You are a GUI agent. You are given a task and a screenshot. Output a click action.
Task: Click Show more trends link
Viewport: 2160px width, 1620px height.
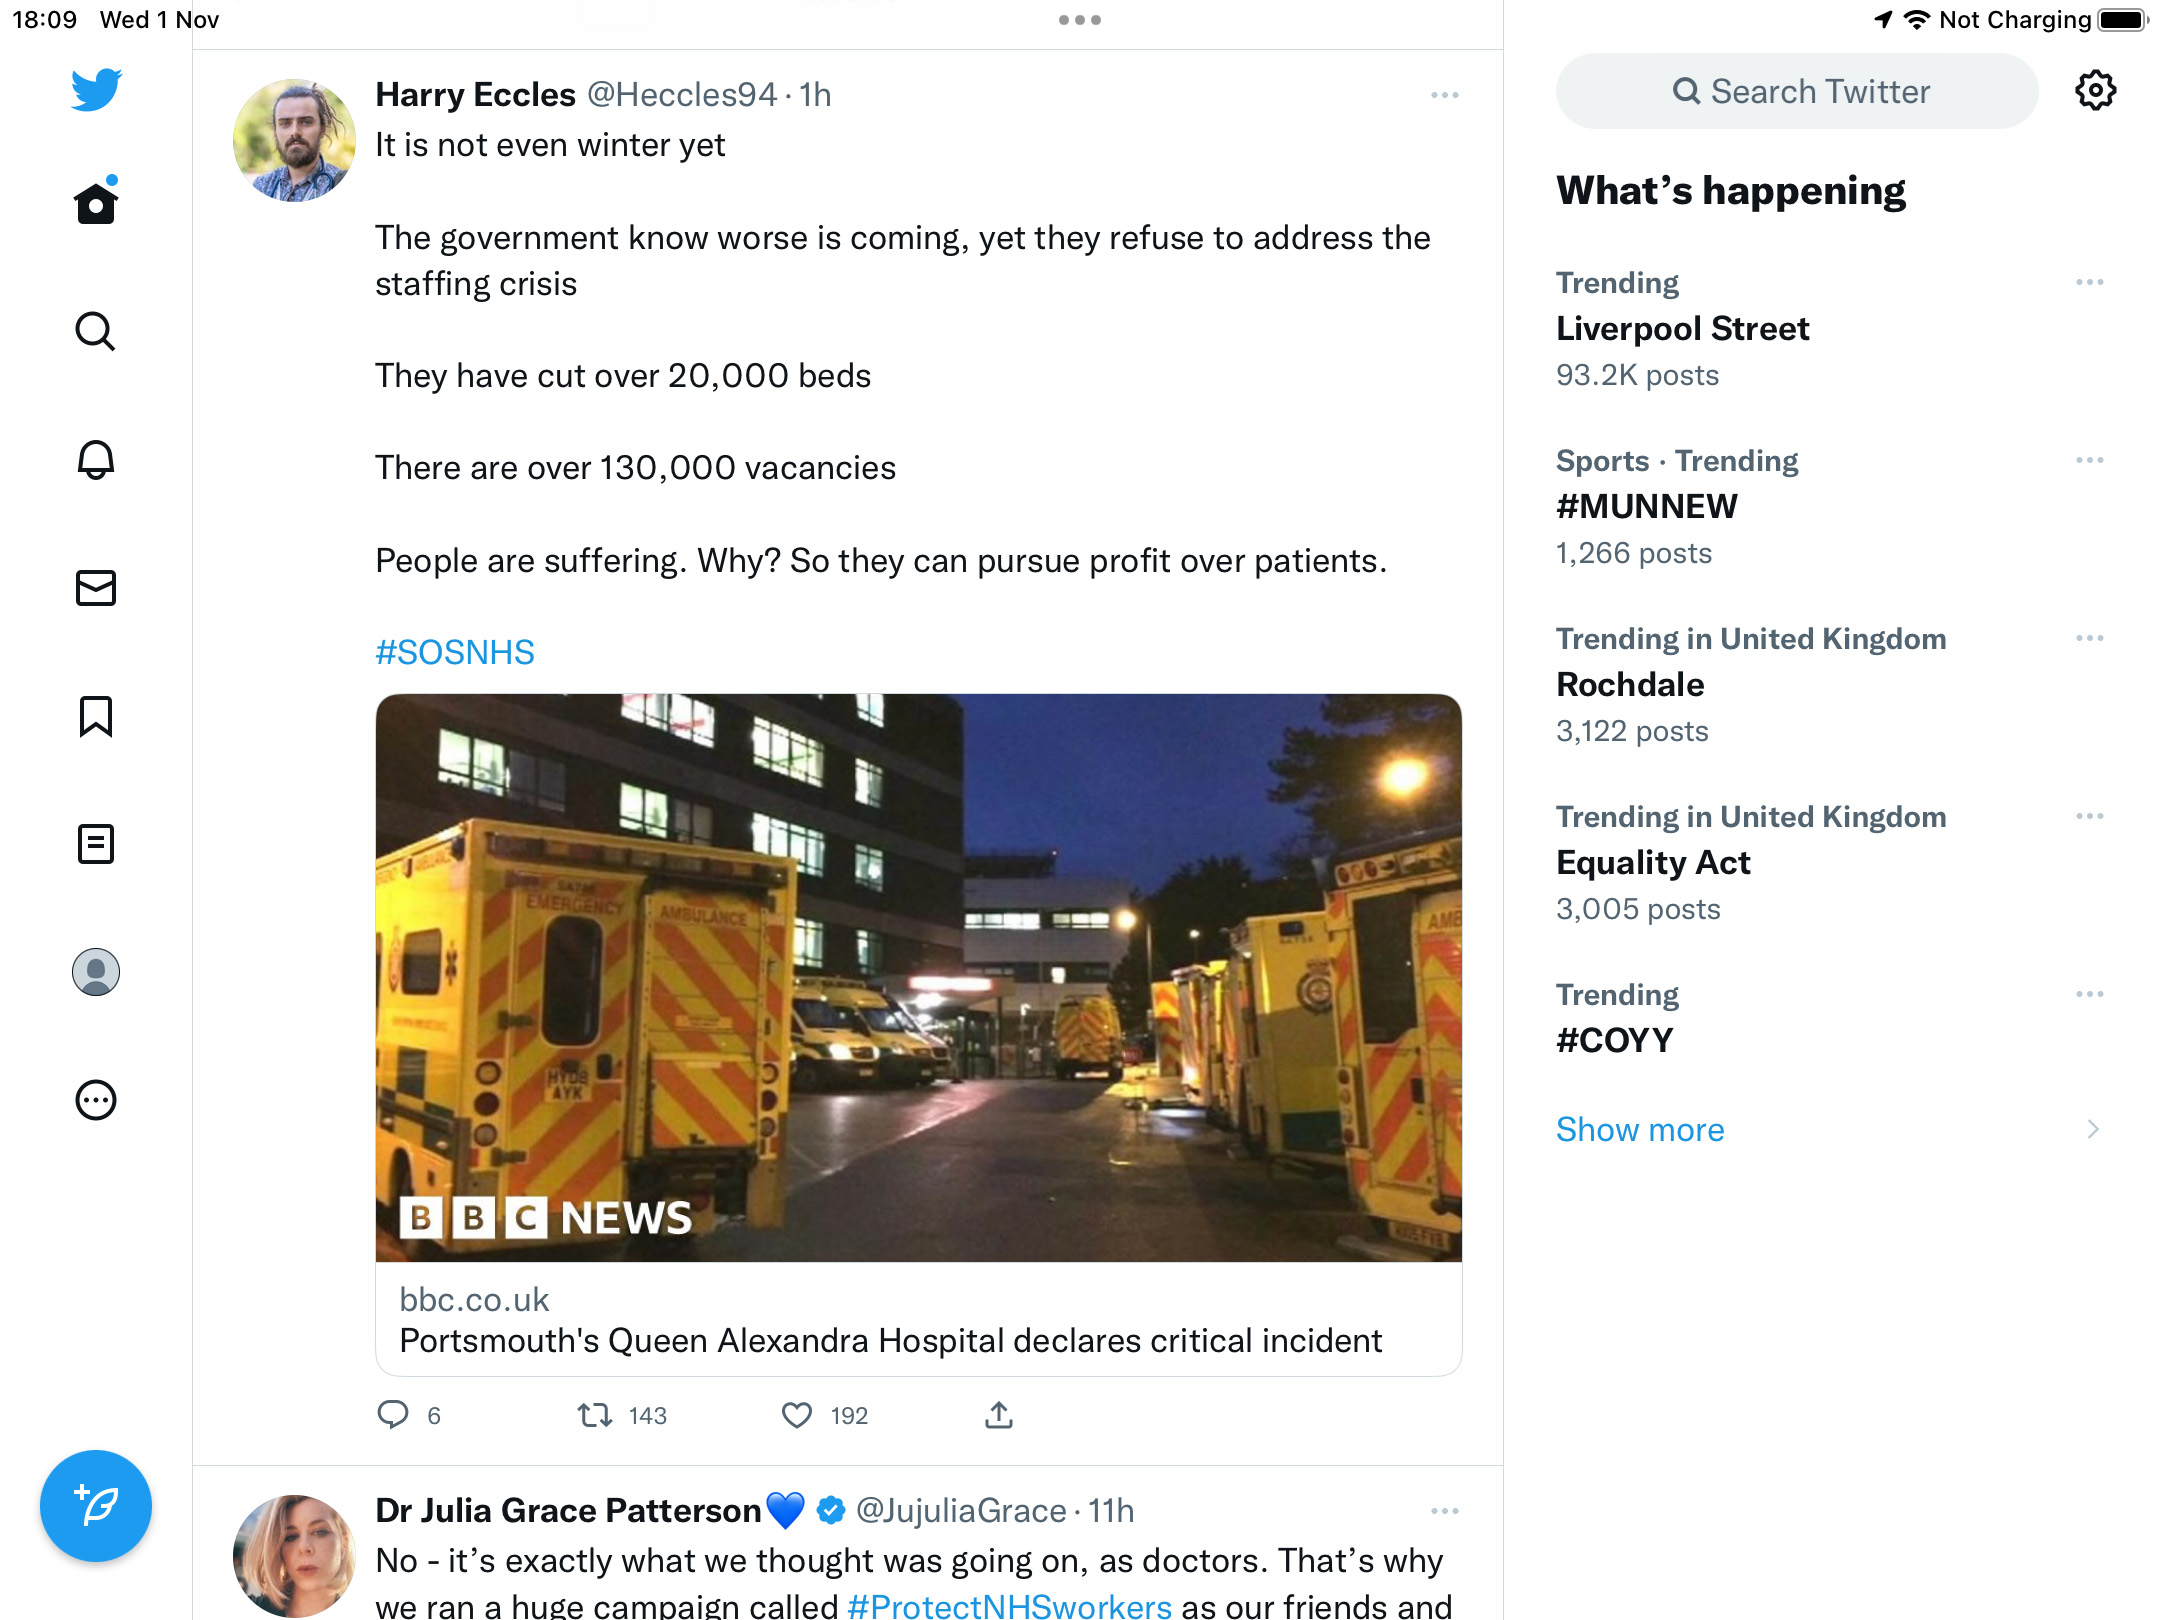click(1640, 1129)
